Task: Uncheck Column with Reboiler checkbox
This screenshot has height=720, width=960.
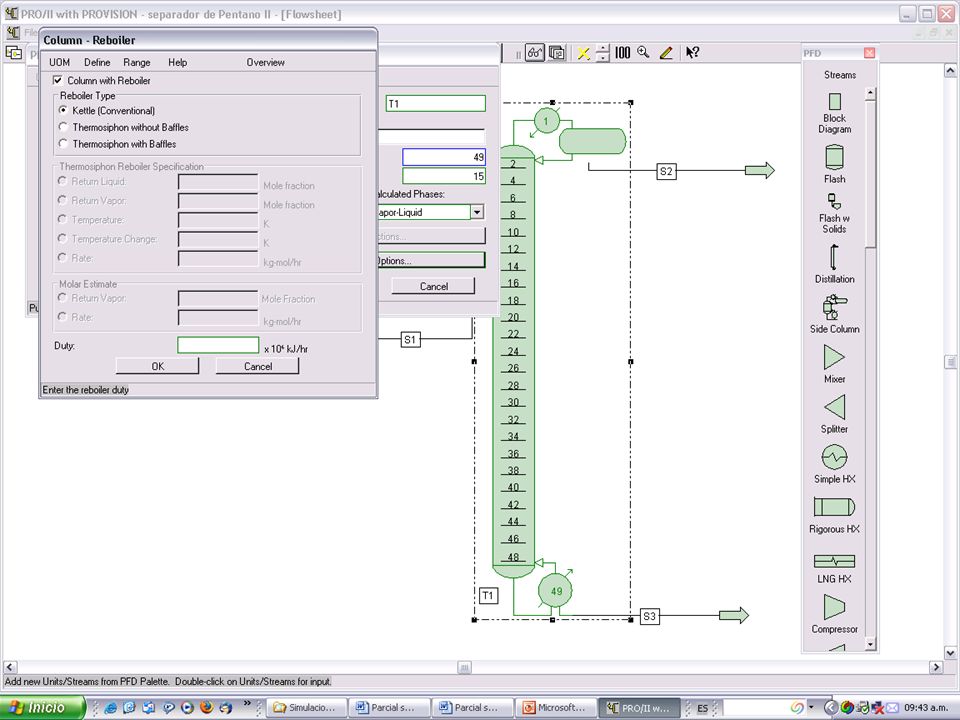Action: coord(58,80)
